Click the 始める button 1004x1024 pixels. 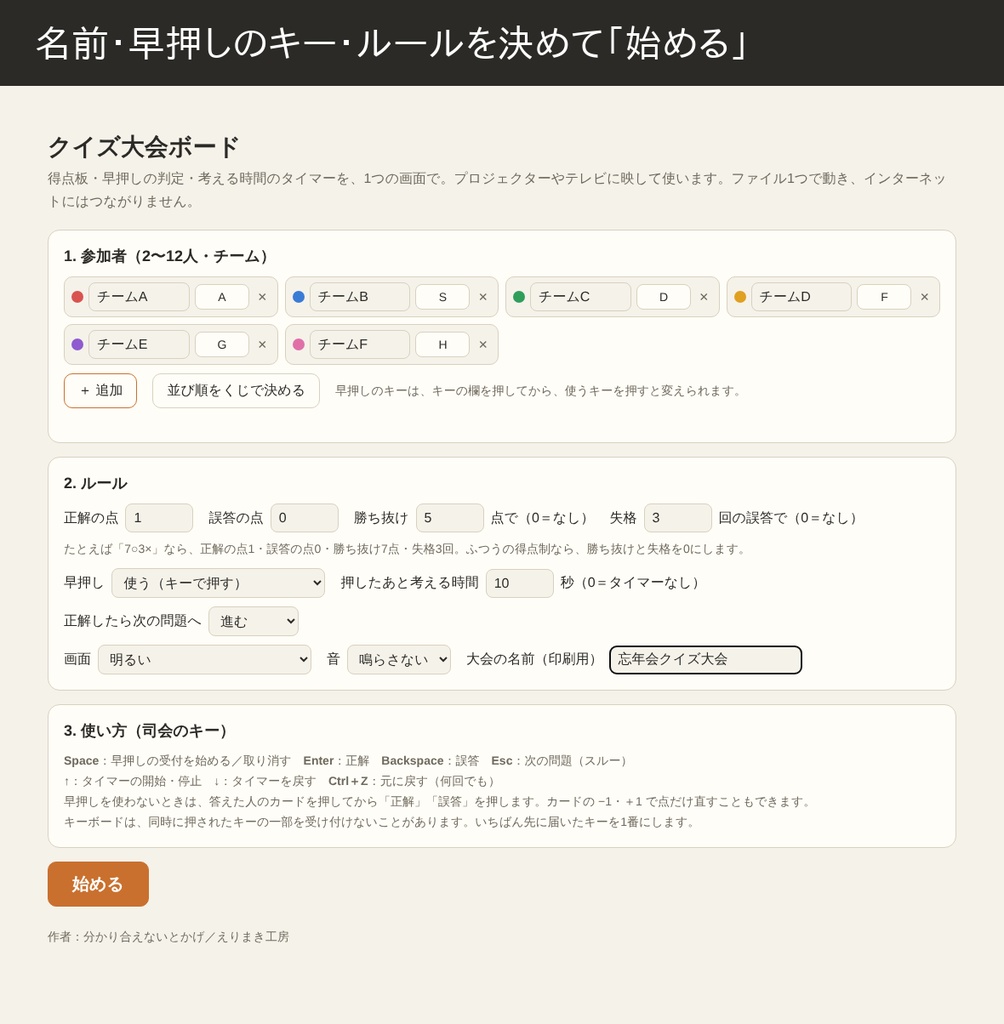click(98, 884)
